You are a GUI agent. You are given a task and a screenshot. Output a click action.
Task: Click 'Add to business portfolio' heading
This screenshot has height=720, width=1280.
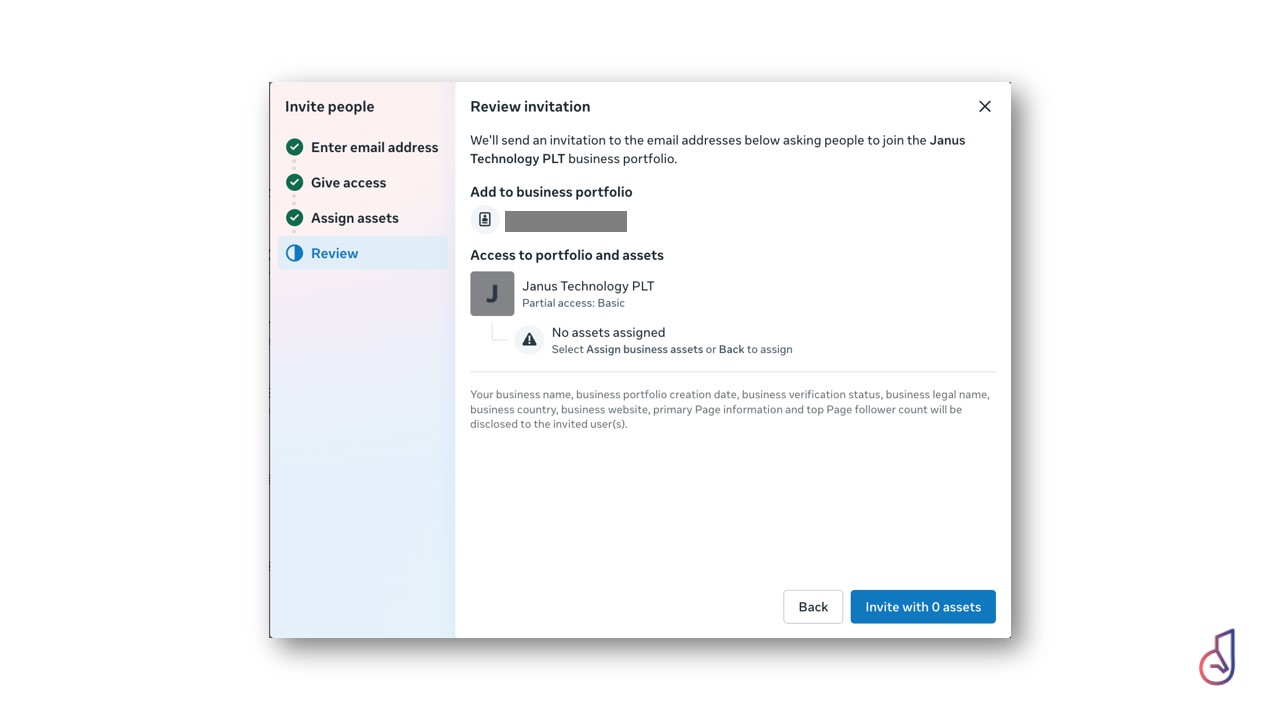[x=551, y=192]
